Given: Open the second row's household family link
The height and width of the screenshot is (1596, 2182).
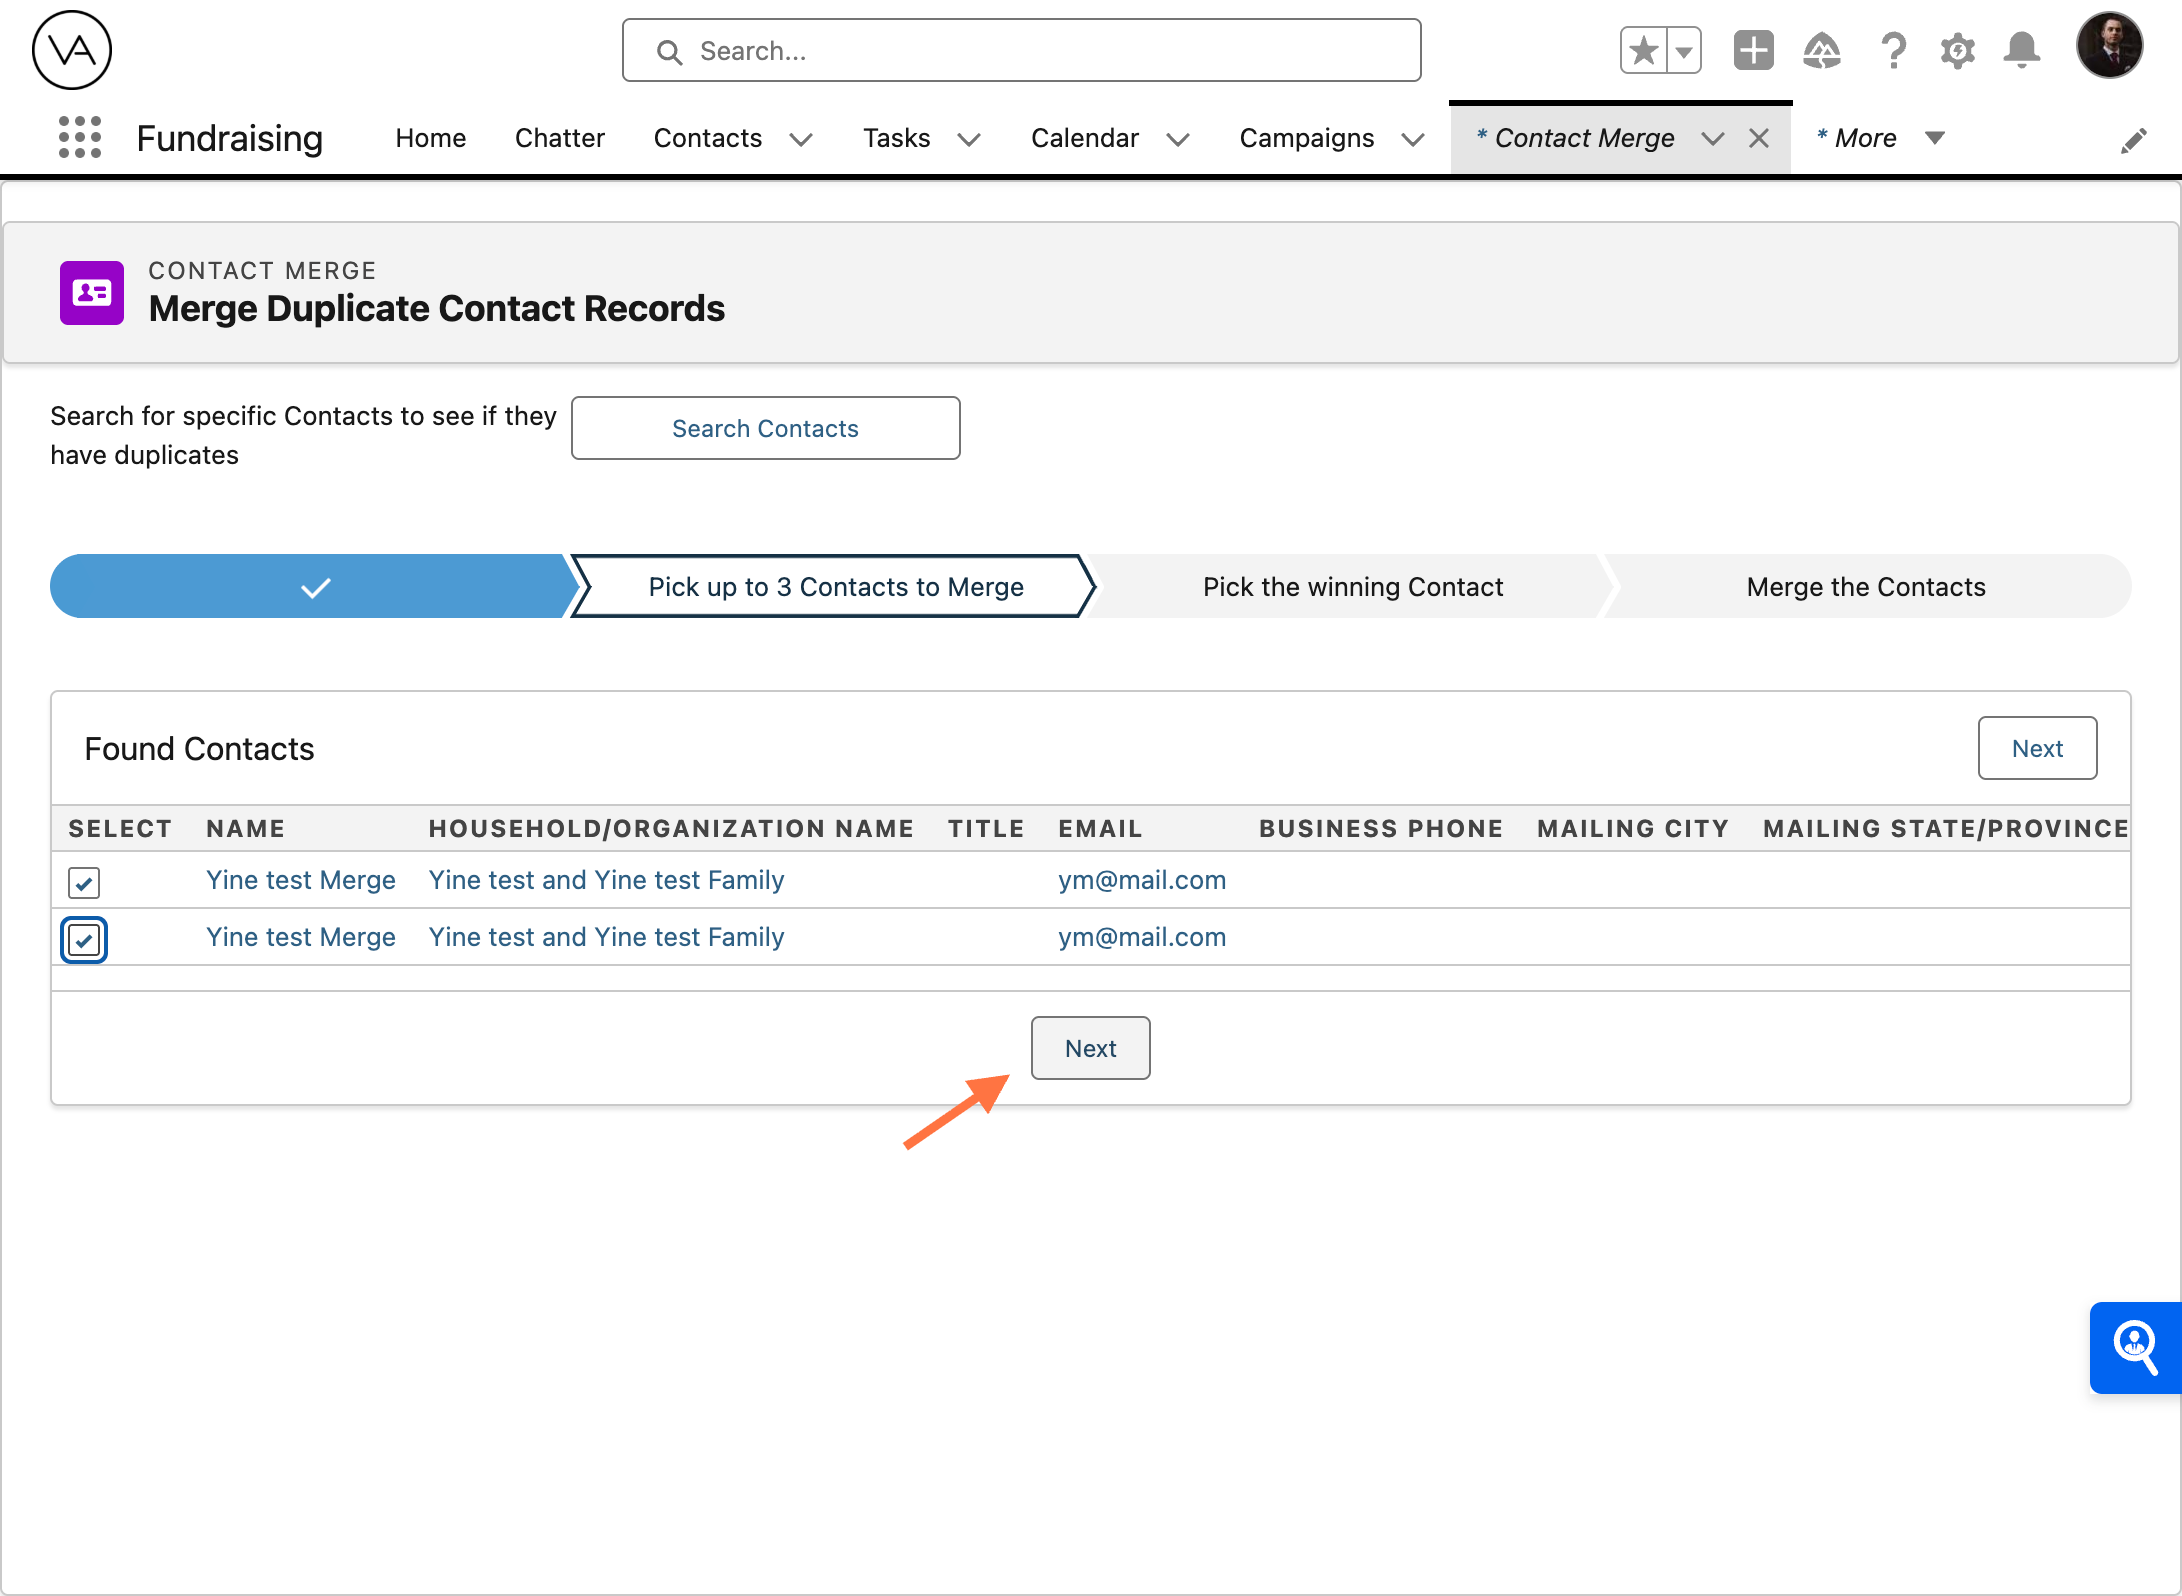Looking at the screenshot, I should (606, 937).
